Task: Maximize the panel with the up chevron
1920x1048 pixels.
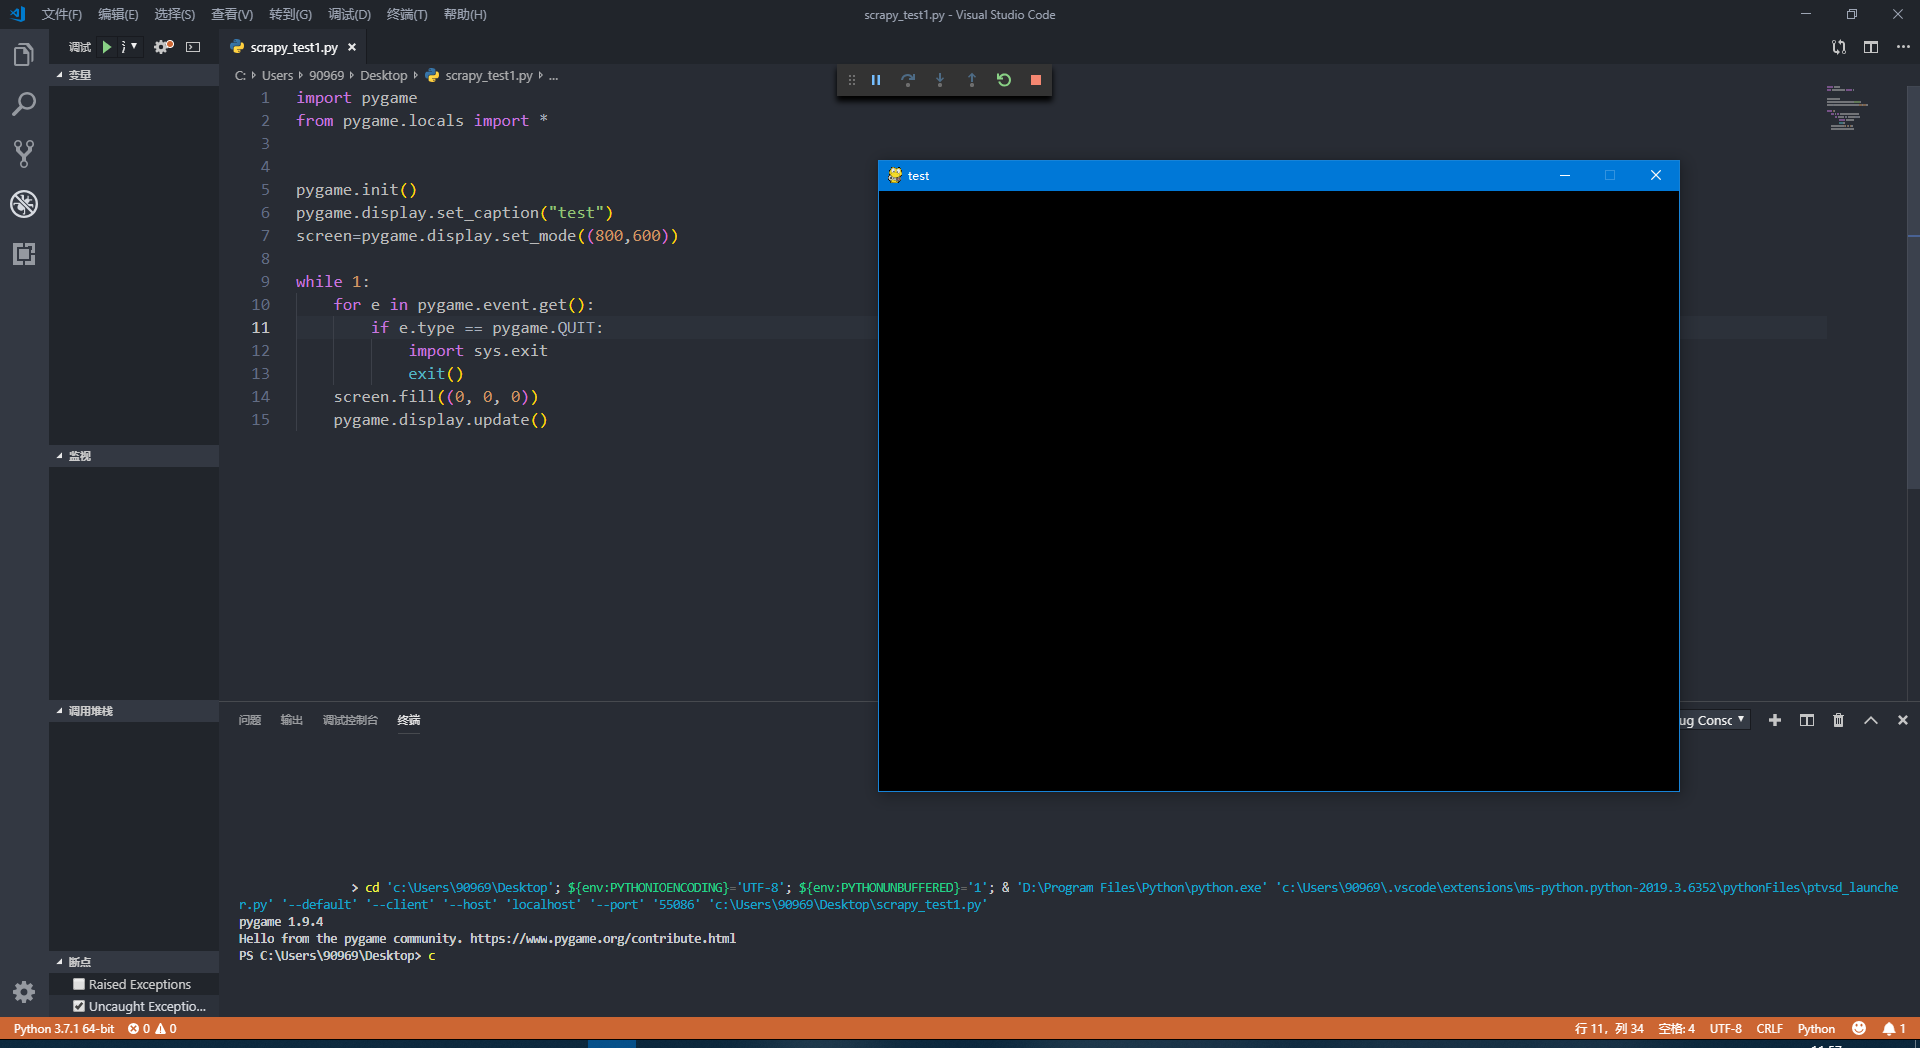Action: click(1871, 720)
